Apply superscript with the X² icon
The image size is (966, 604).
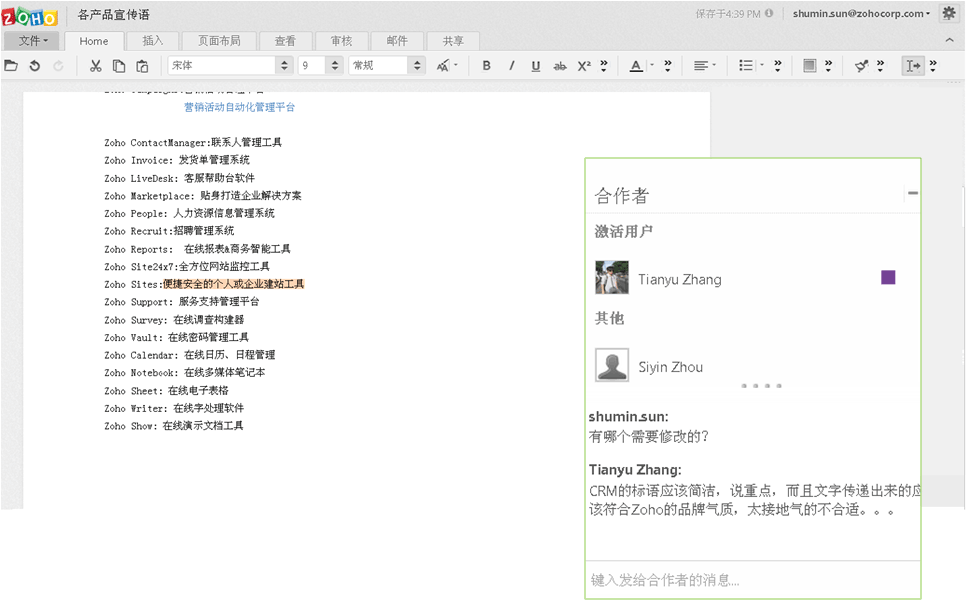pyautogui.click(x=584, y=66)
